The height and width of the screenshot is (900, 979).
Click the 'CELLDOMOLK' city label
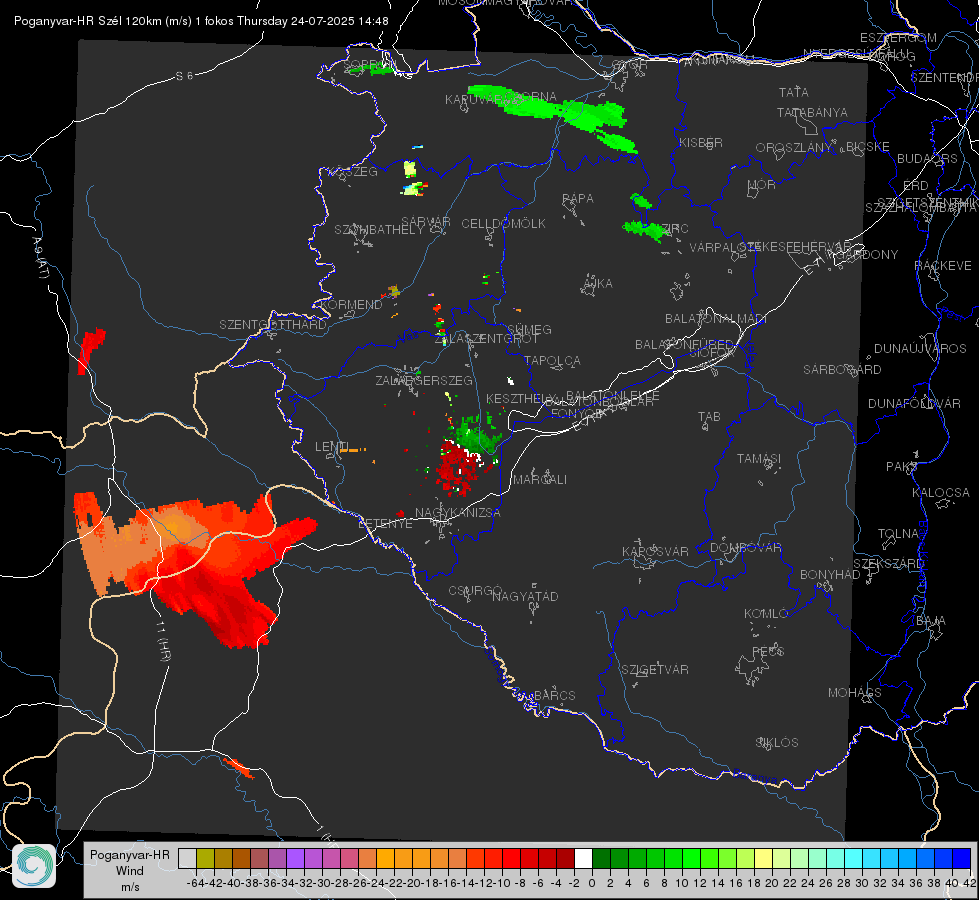pos(504,224)
